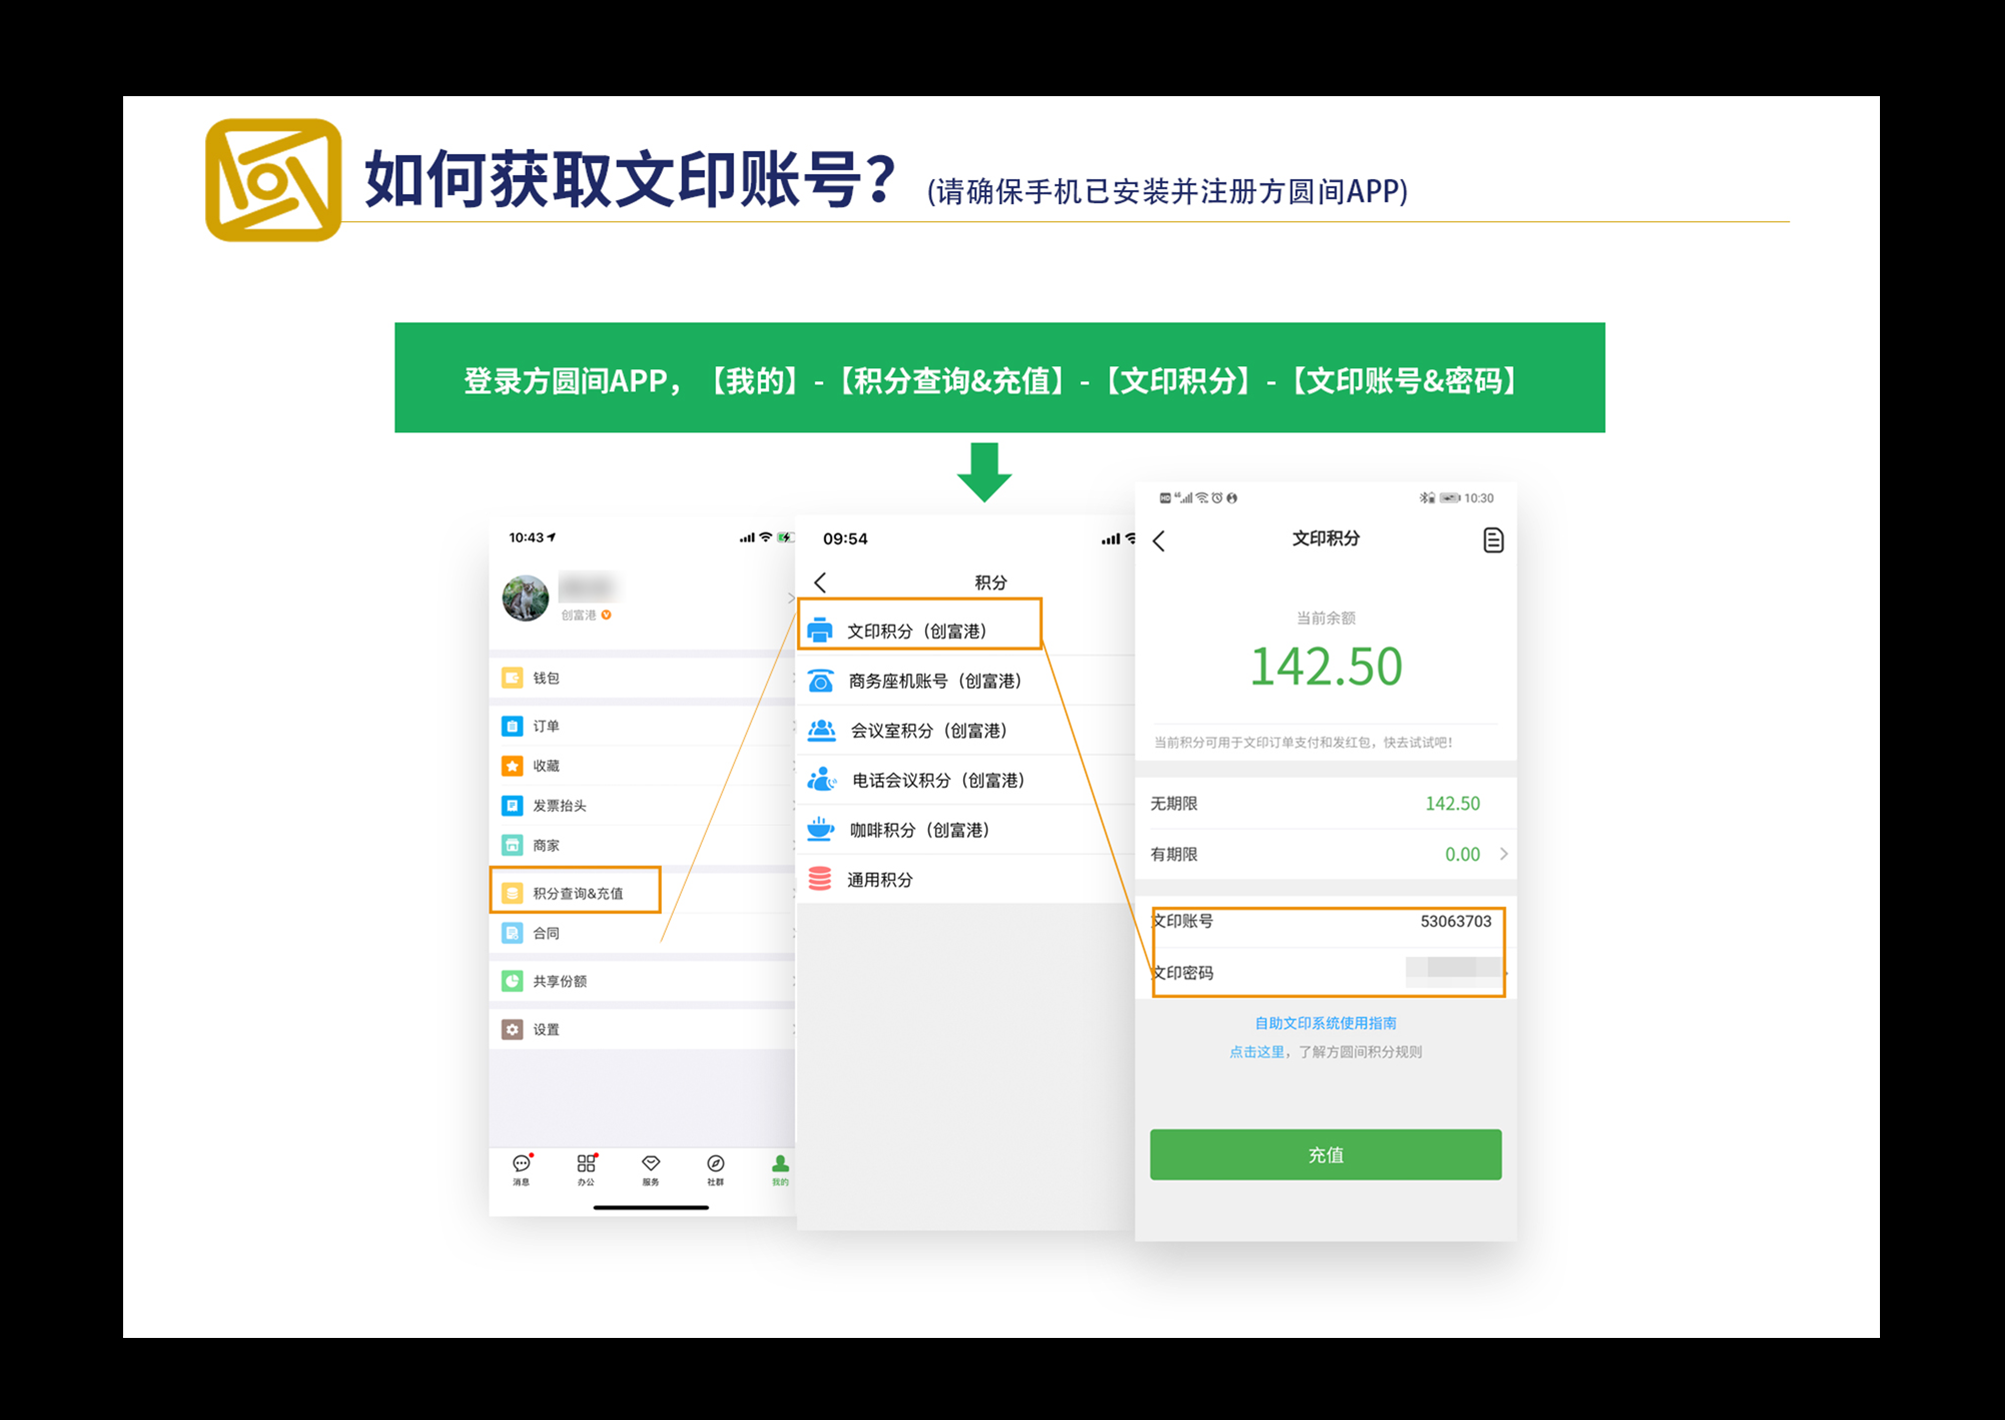The image size is (2005, 1420).
Task: Select 电话会议积分（创富港）list item
Action: click(966, 780)
